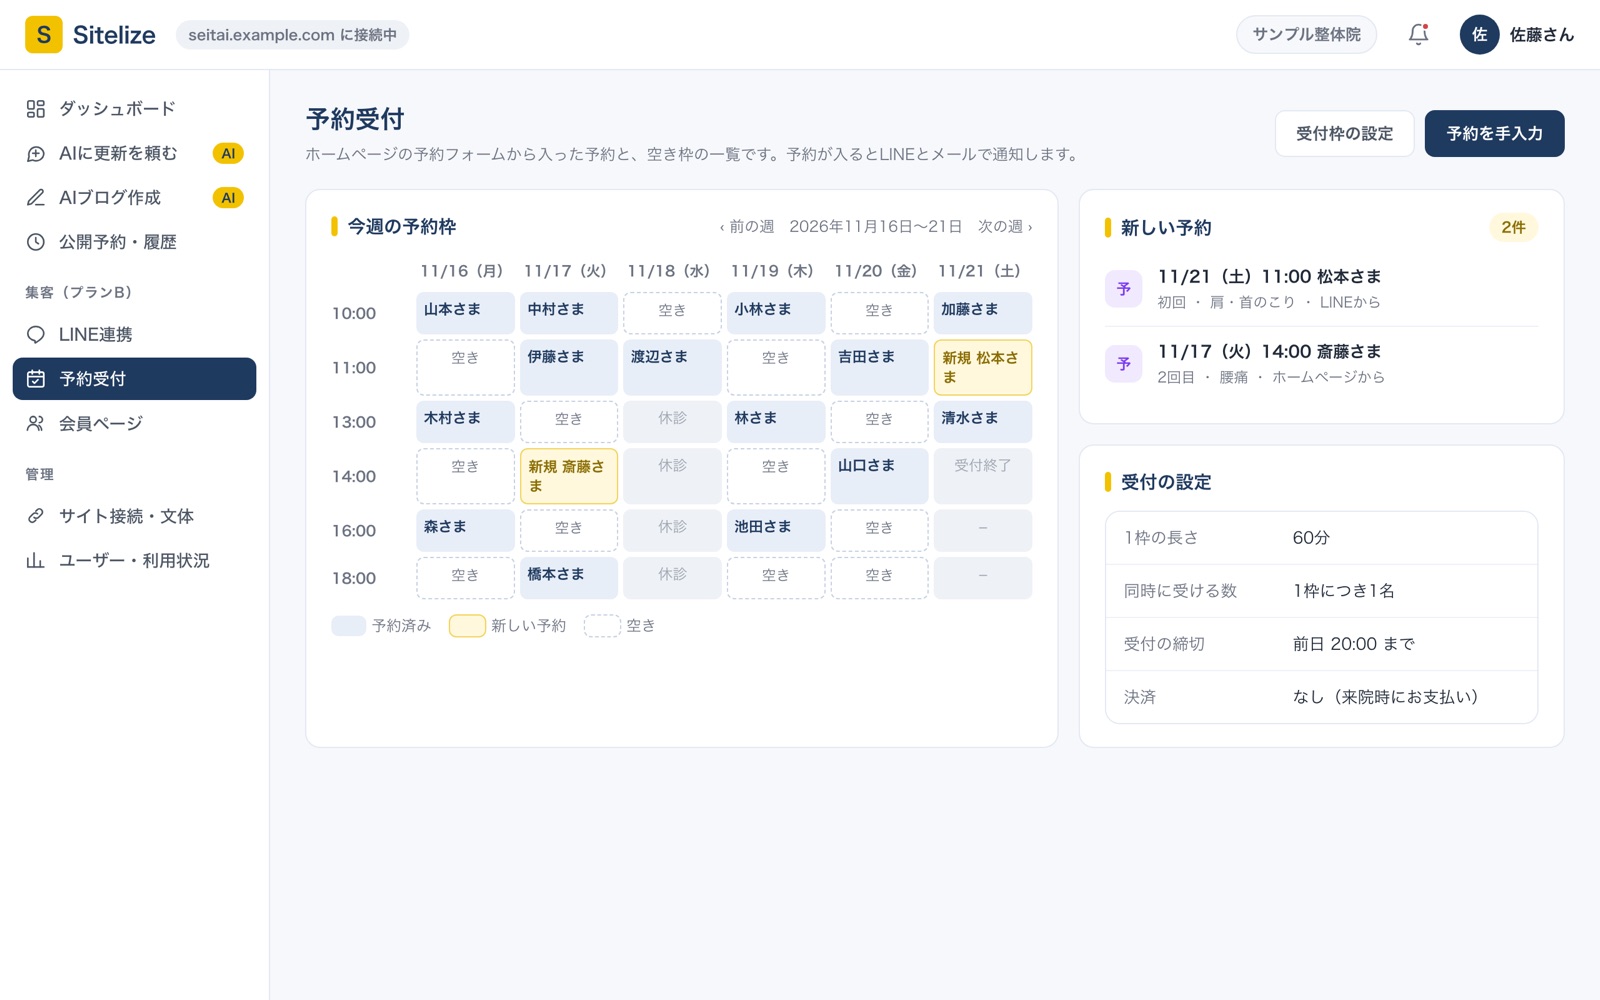
Task: Open AIに更新を頼む in the sidebar
Action: click(x=134, y=153)
